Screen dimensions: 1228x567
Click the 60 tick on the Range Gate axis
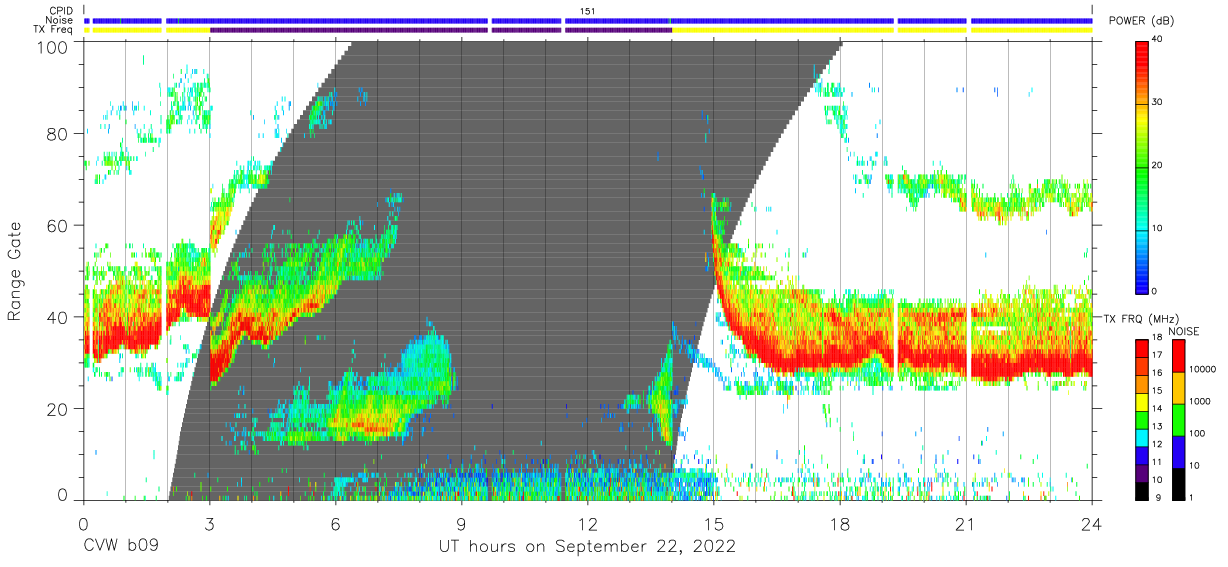[x=59, y=225]
